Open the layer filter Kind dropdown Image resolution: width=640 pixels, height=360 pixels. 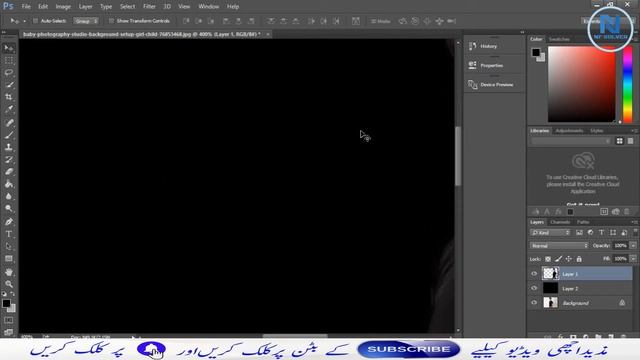tap(550, 232)
